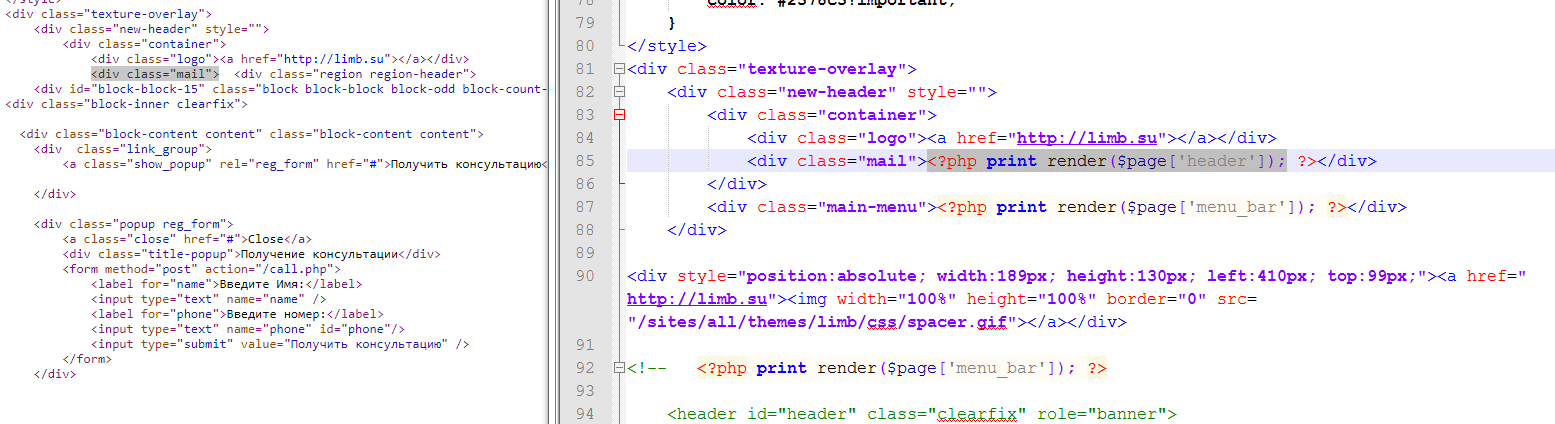Click 'block-content content' div in left pane
Image resolution: width=1555 pixels, height=424 pixels.
pyautogui.click(x=252, y=134)
